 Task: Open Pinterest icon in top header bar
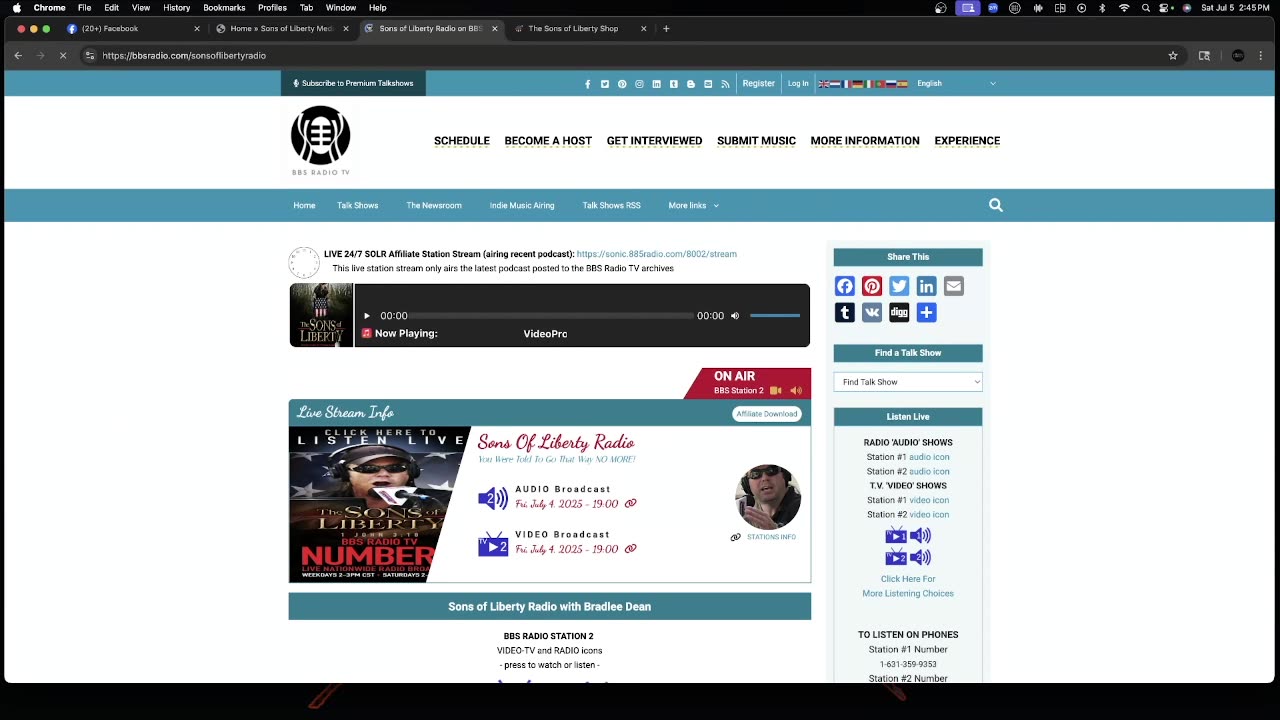pyautogui.click(x=622, y=84)
